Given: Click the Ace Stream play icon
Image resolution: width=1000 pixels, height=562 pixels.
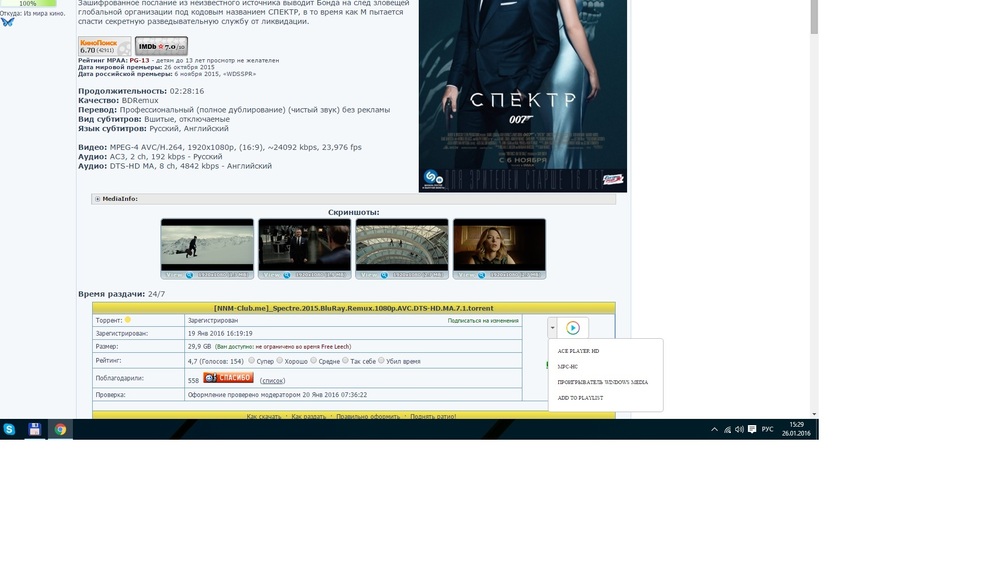Looking at the screenshot, I should (573, 328).
